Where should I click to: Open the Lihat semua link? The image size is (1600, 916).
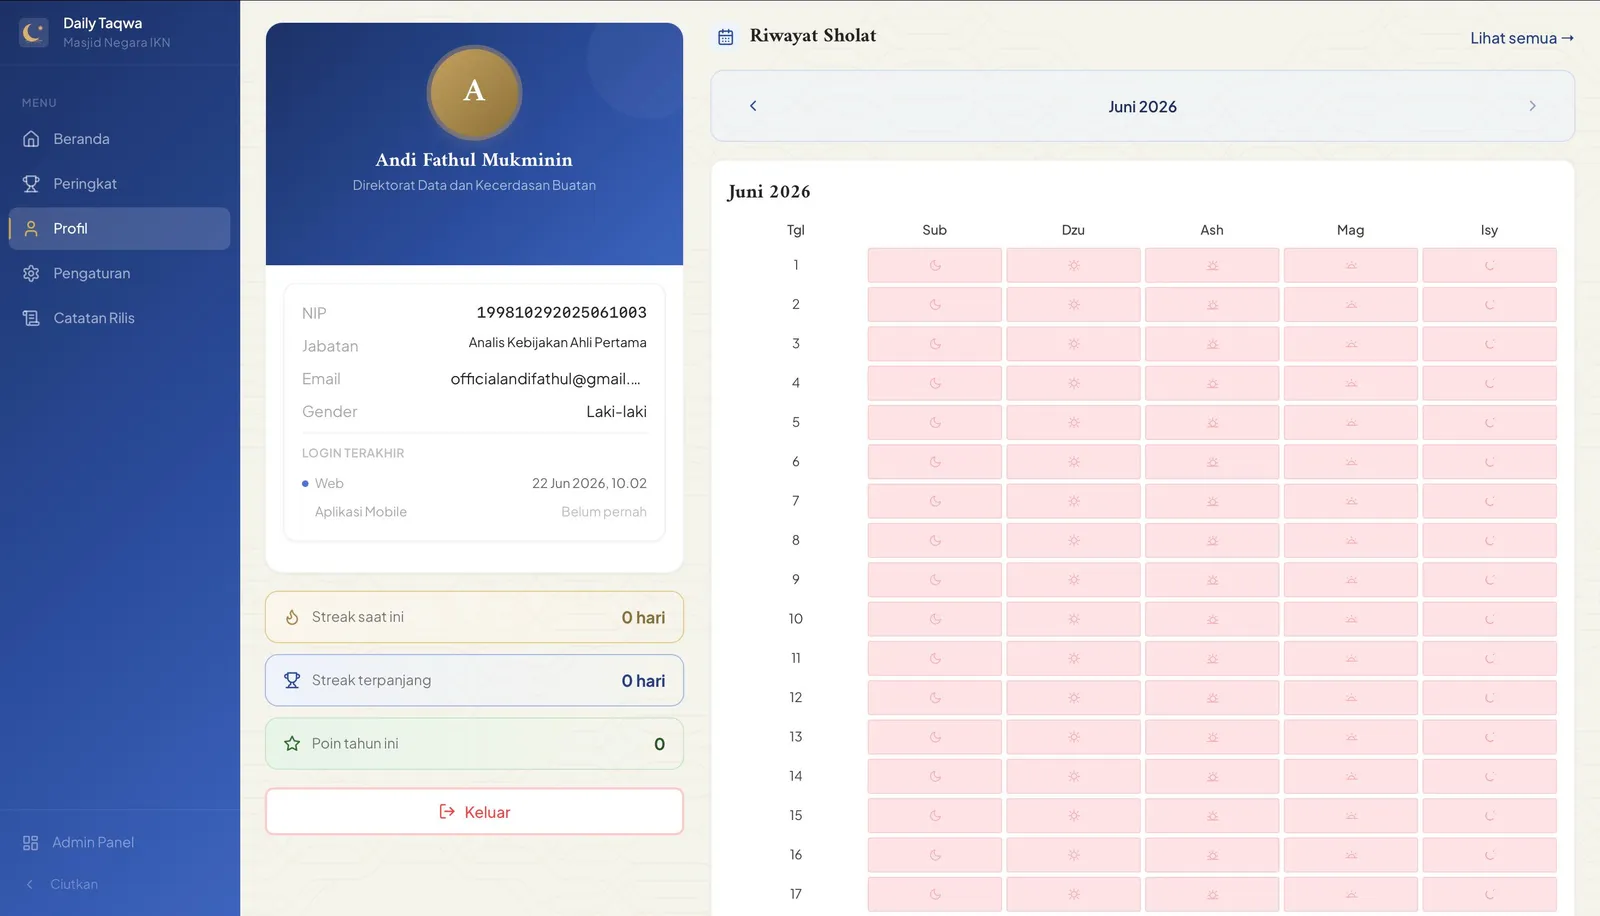tap(1522, 38)
